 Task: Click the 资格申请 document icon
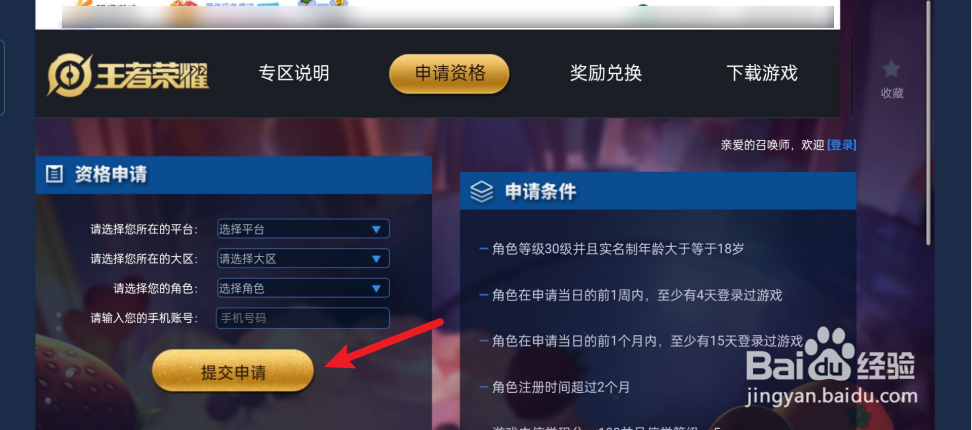[x=55, y=175]
